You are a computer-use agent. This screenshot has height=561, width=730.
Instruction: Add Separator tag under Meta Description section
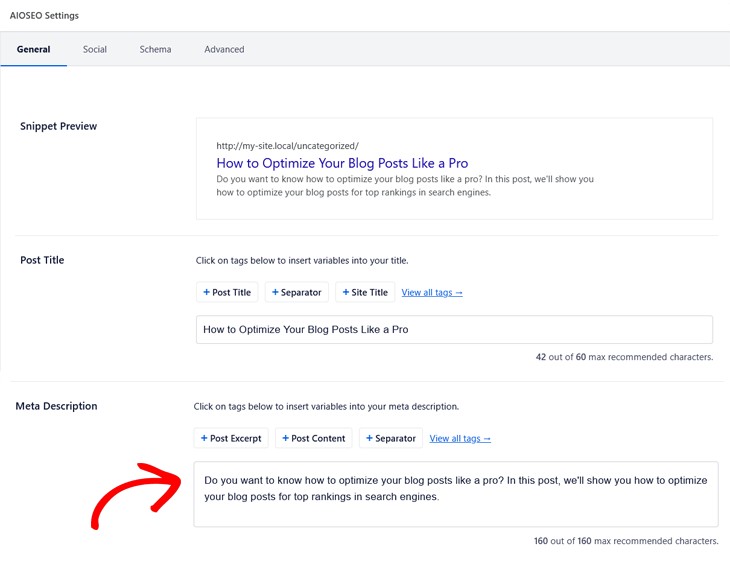coord(391,438)
